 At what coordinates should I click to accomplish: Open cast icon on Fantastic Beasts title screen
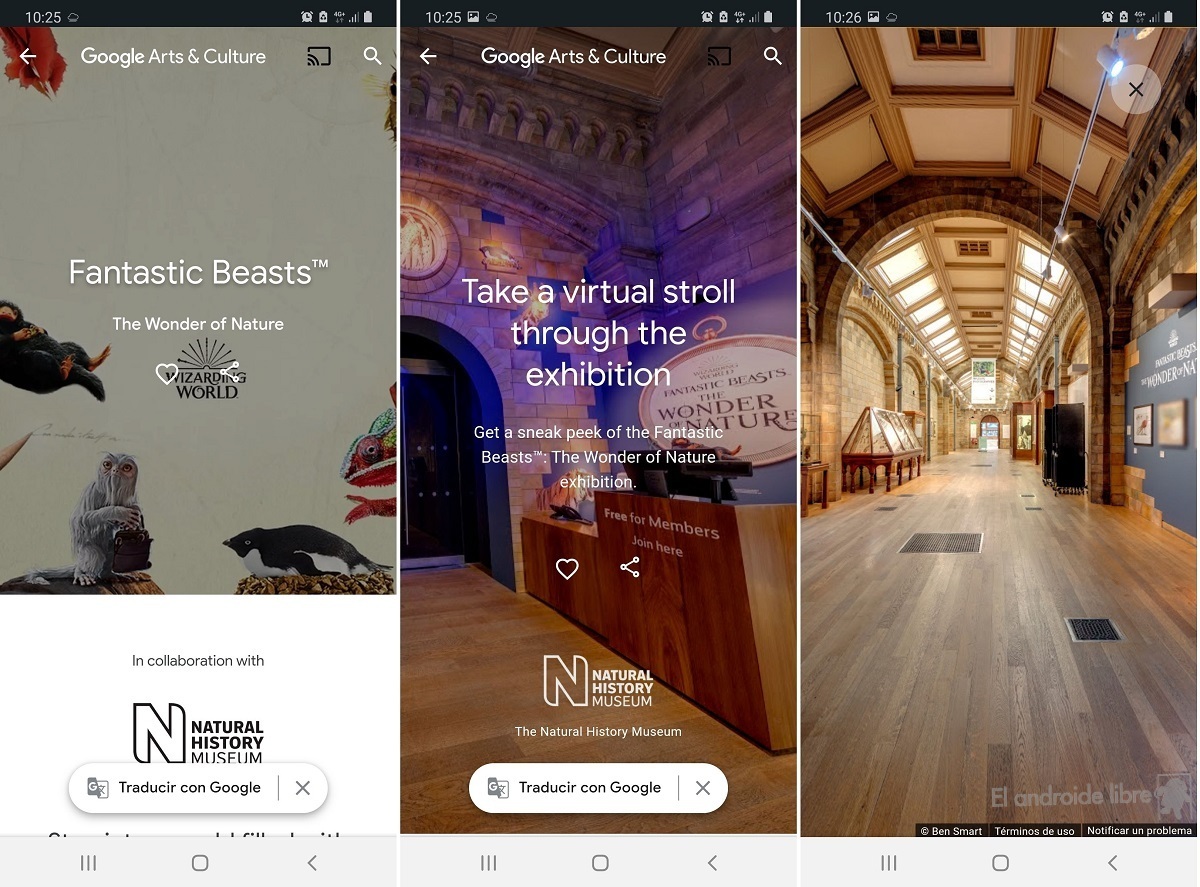click(318, 57)
